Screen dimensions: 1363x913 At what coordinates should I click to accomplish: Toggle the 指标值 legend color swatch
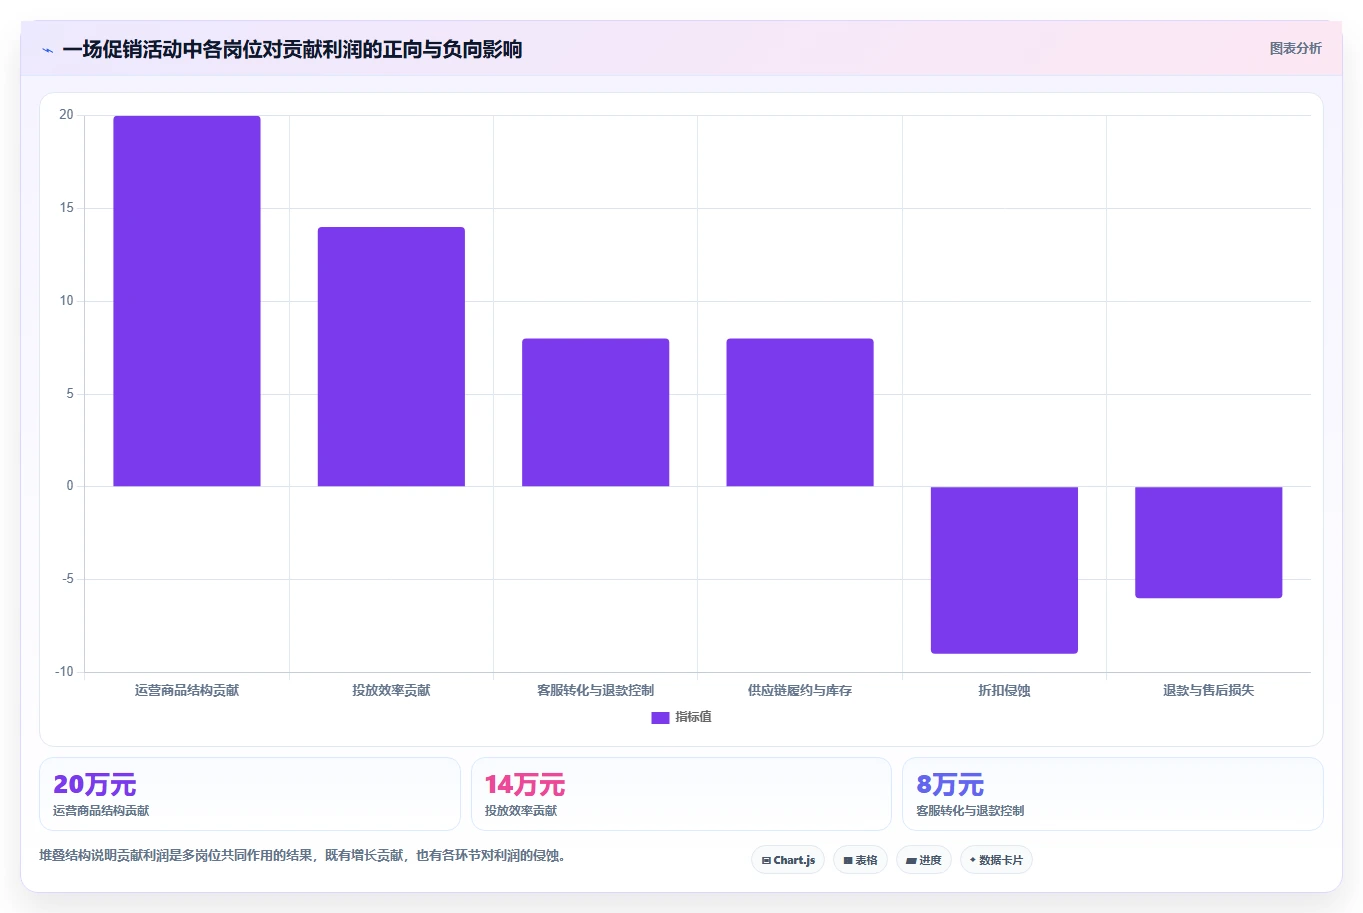660,718
